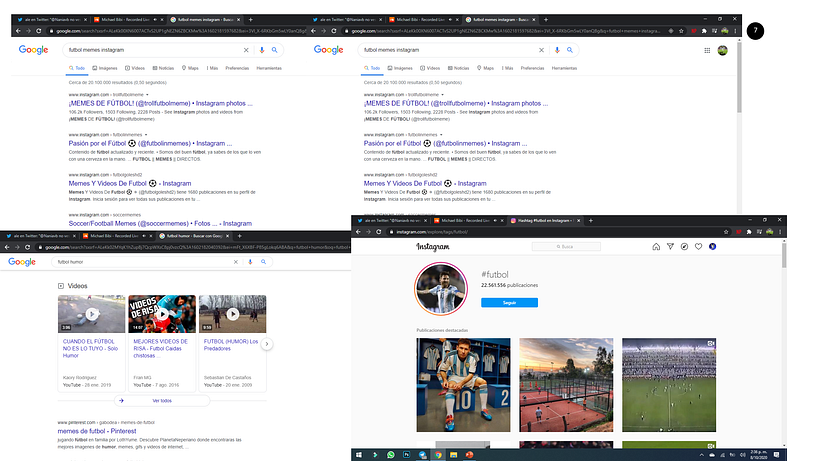The width and height of the screenshot is (820, 461).
Task: Open 'Herramientas' in right futbol memes window
Action: click(x=564, y=68)
